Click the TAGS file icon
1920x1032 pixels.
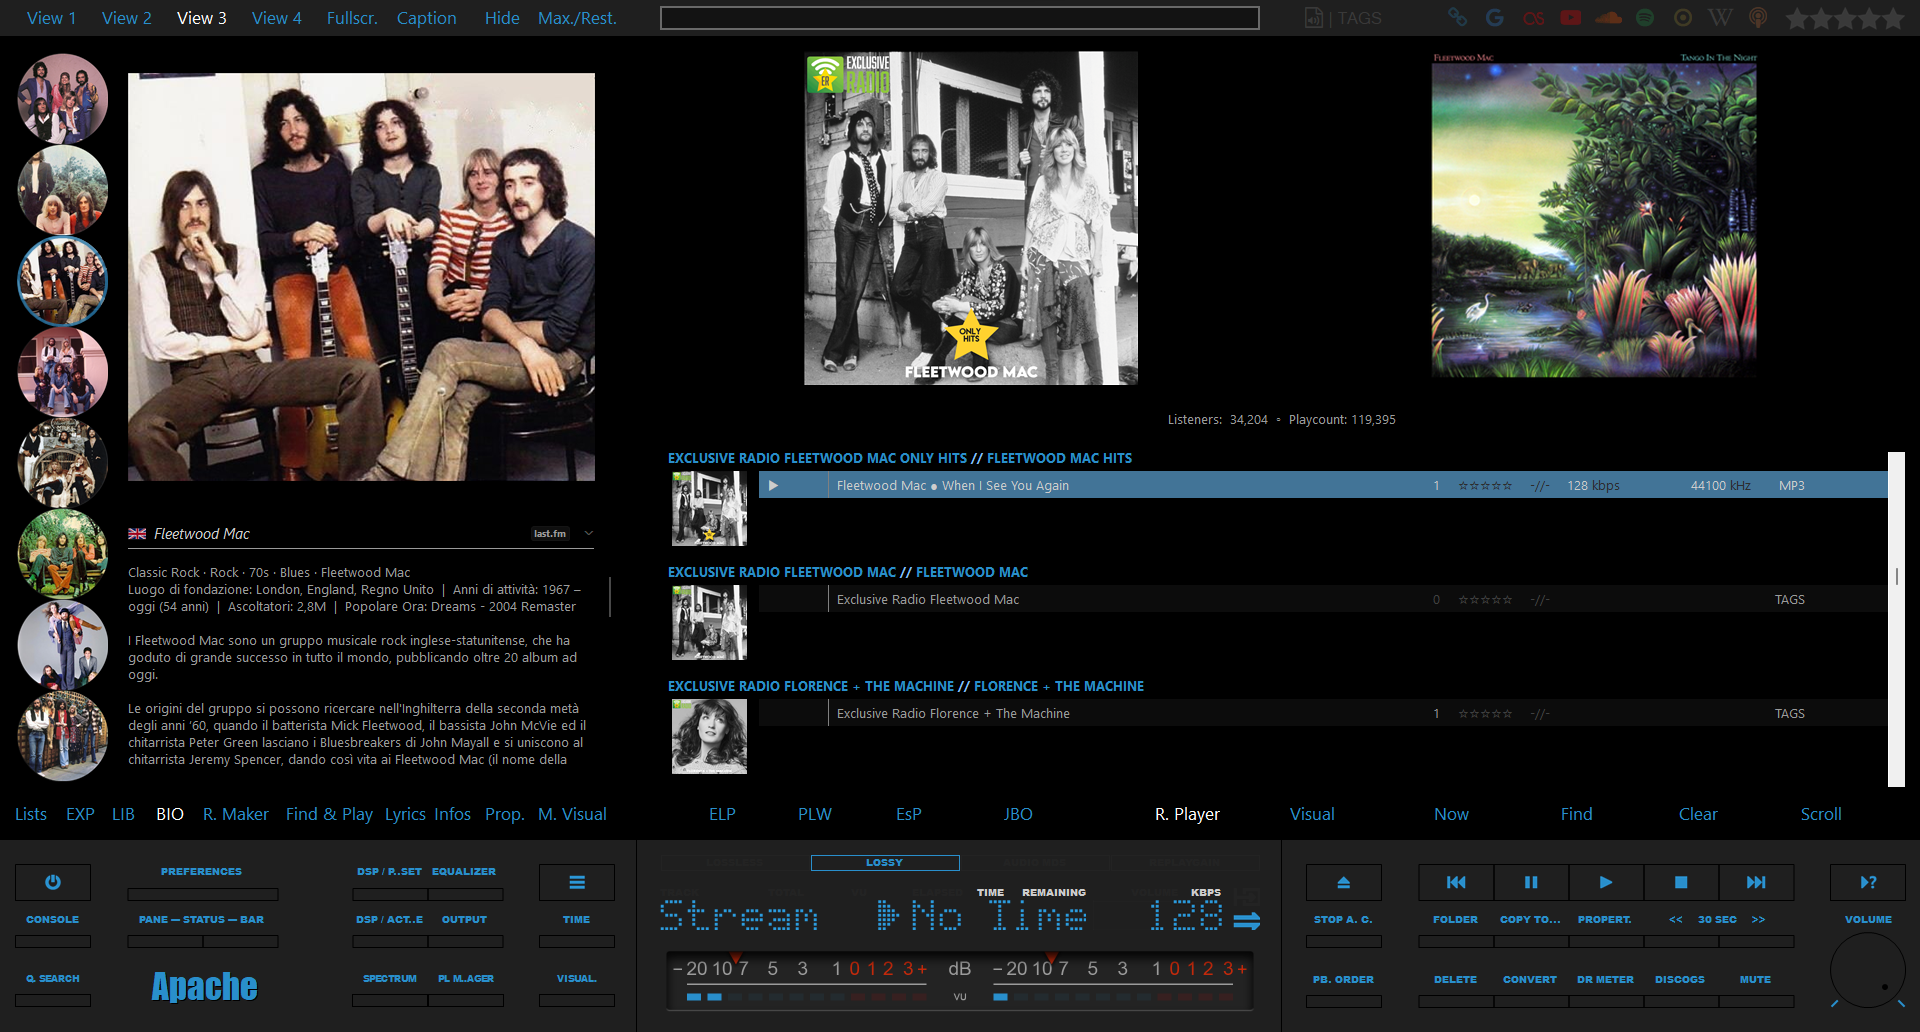click(x=1314, y=18)
